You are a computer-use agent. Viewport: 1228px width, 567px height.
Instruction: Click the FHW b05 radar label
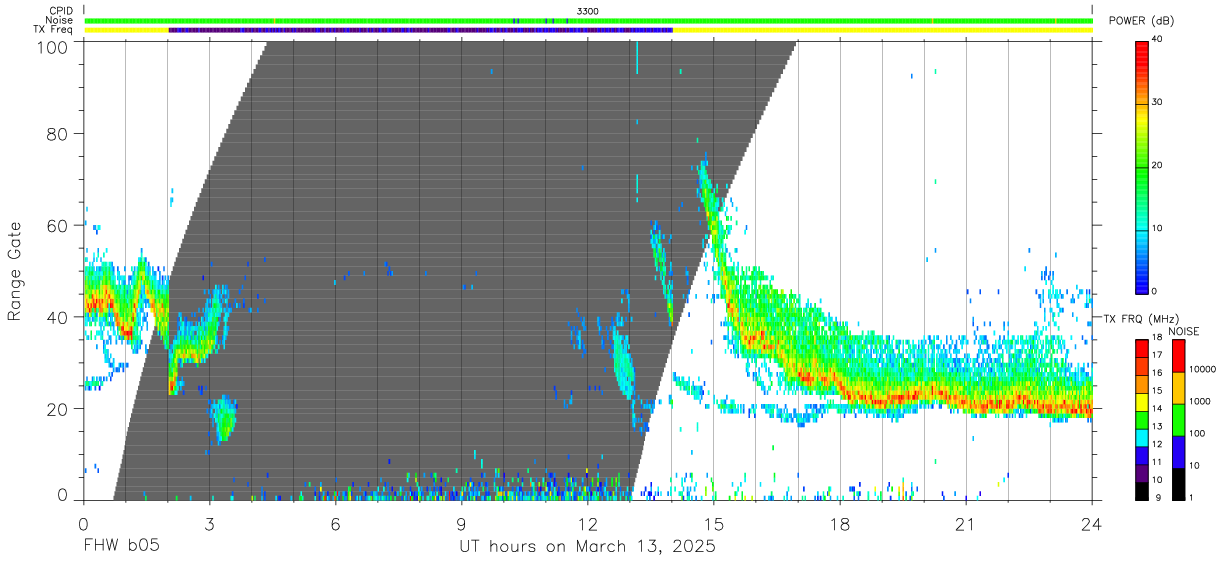(122, 547)
